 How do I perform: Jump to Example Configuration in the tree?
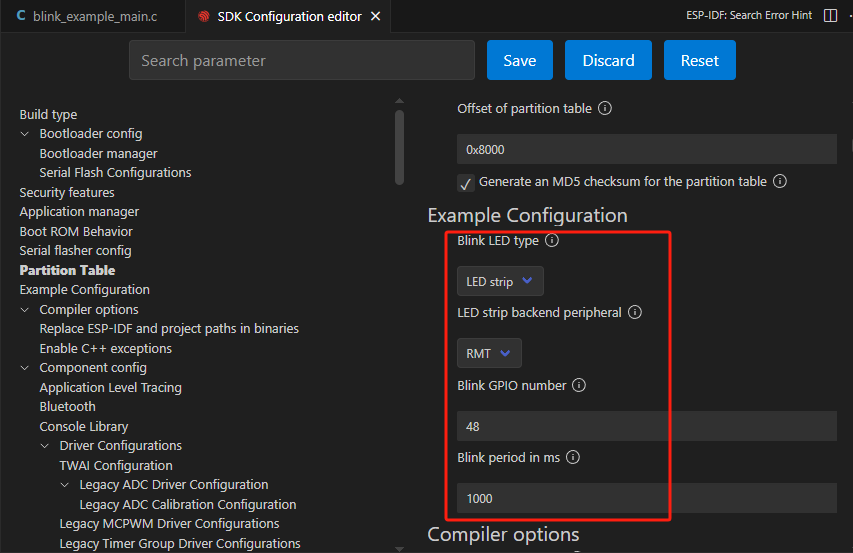[x=85, y=290]
